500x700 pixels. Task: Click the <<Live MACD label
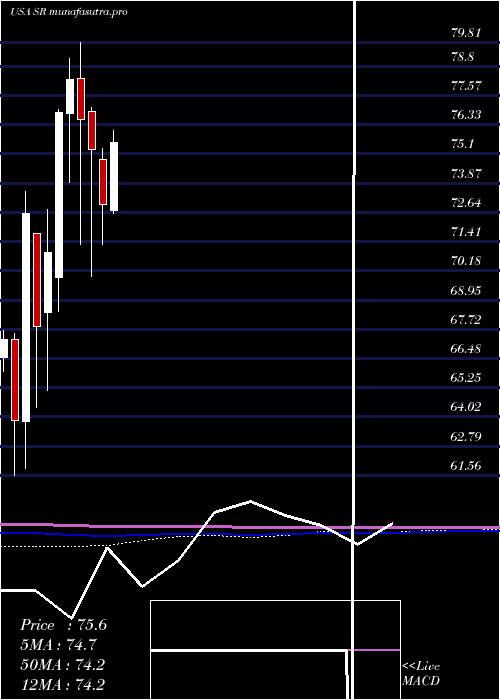click(x=421, y=673)
